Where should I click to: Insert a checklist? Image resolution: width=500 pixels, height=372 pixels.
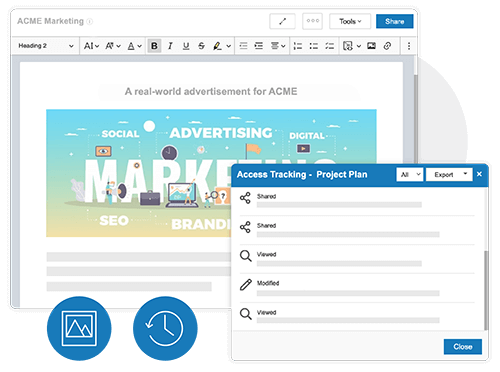pos(329,46)
